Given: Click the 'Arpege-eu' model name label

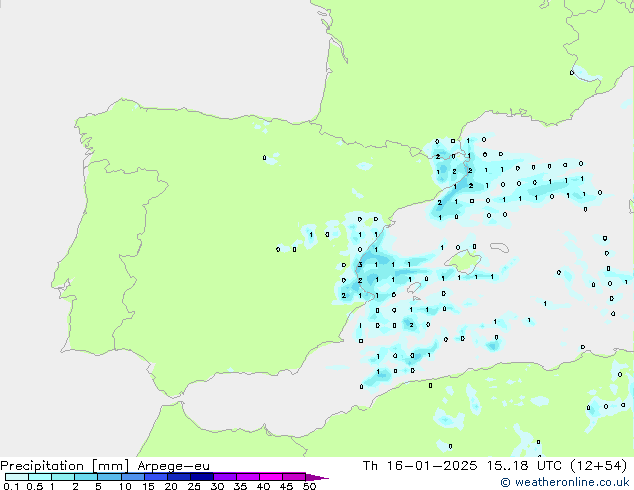Looking at the screenshot, I should coord(173,466).
